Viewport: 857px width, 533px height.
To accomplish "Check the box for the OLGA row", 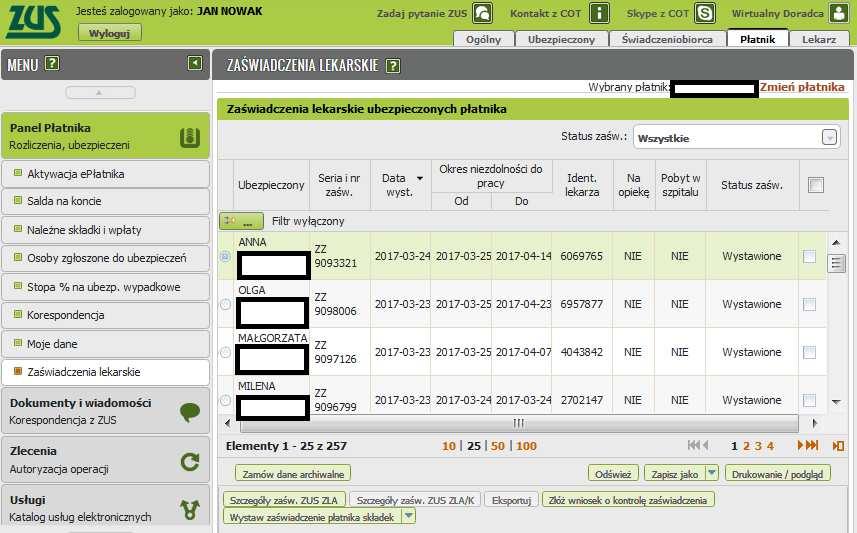I will [x=809, y=304].
